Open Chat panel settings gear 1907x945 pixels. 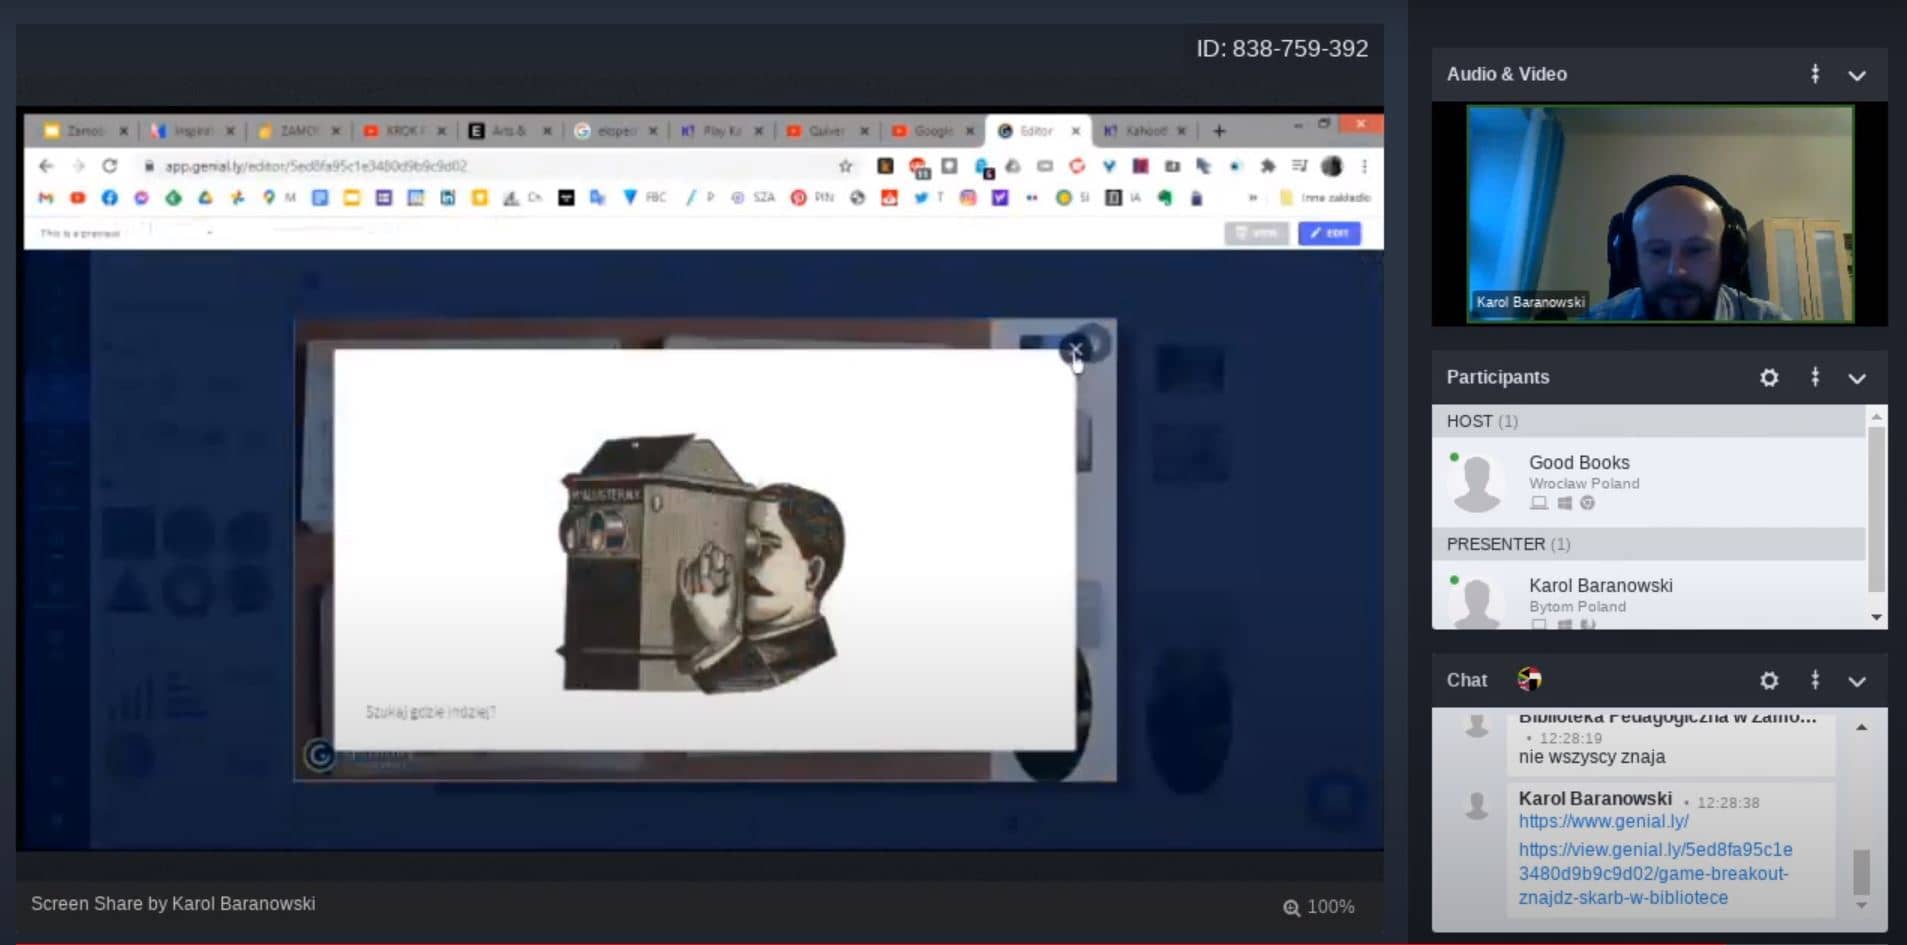point(1769,680)
